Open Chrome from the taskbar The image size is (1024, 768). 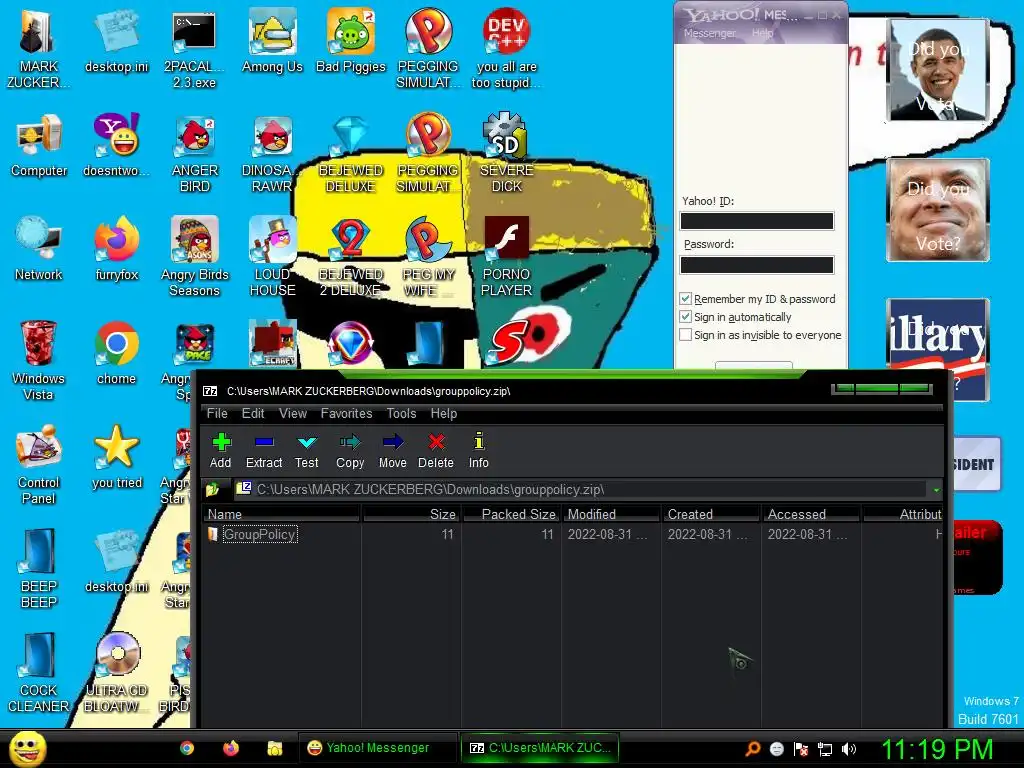[x=187, y=748]
